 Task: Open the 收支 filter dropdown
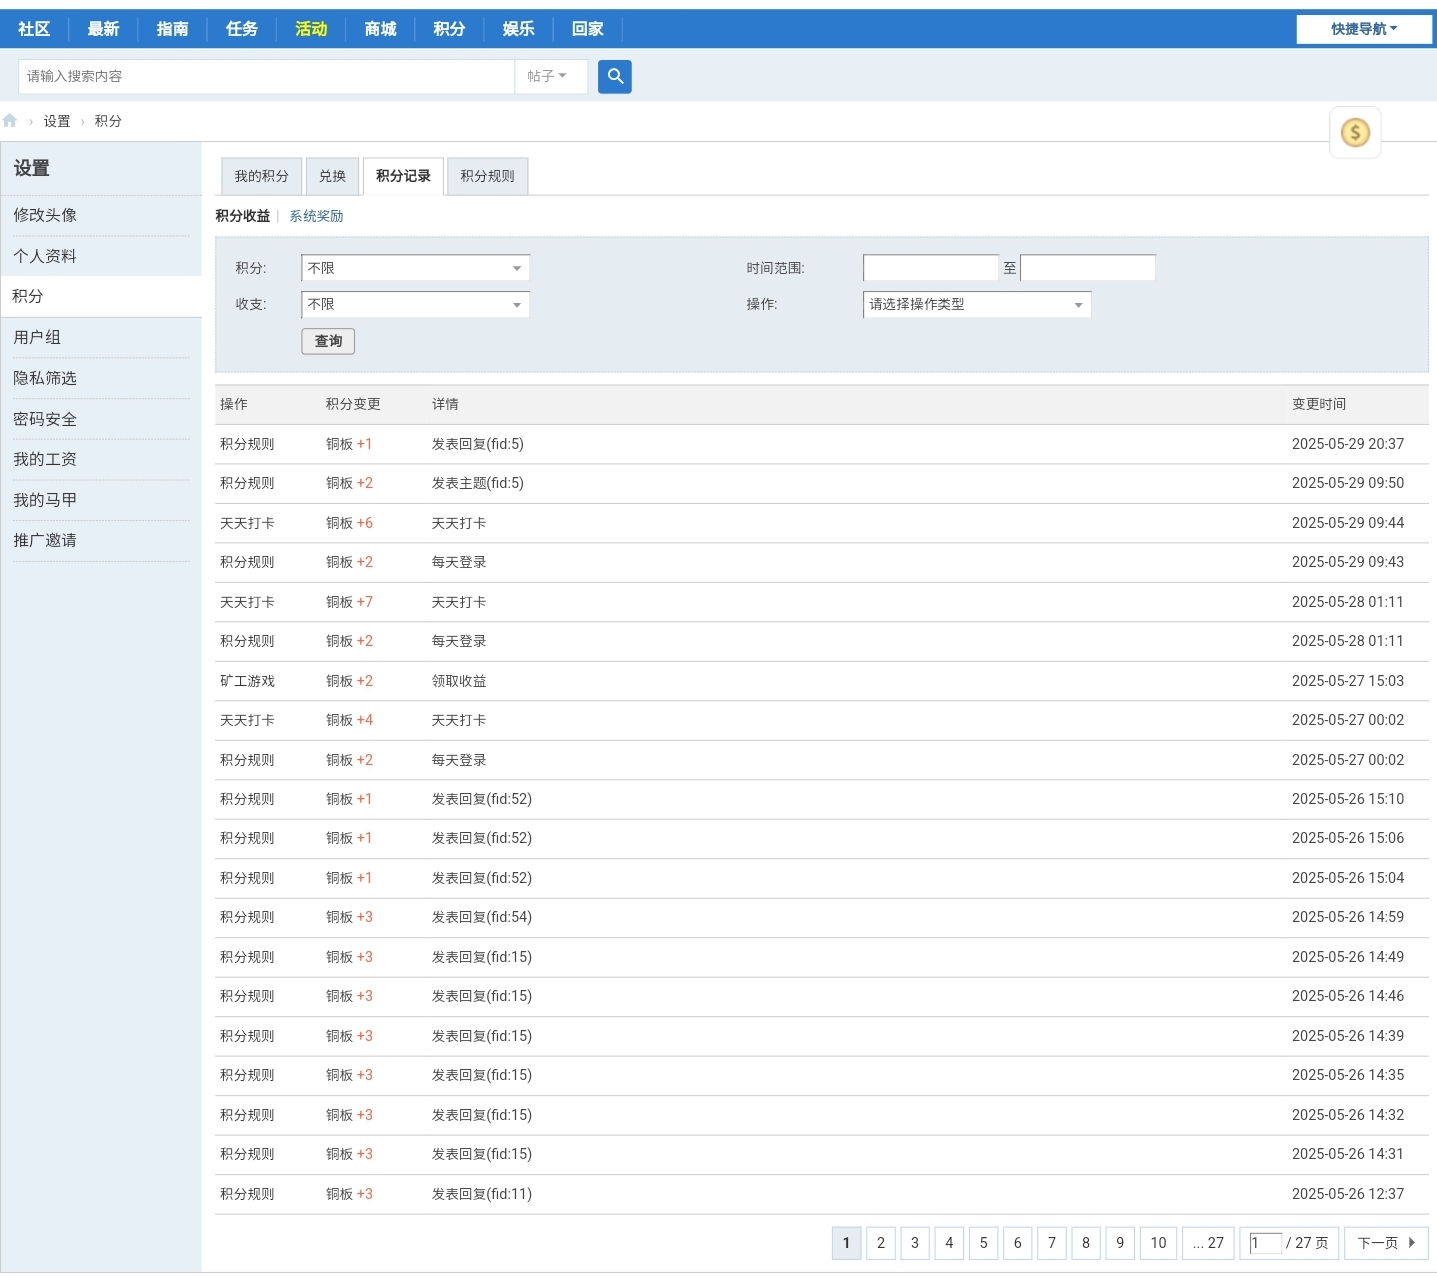[x=414, y=304]
